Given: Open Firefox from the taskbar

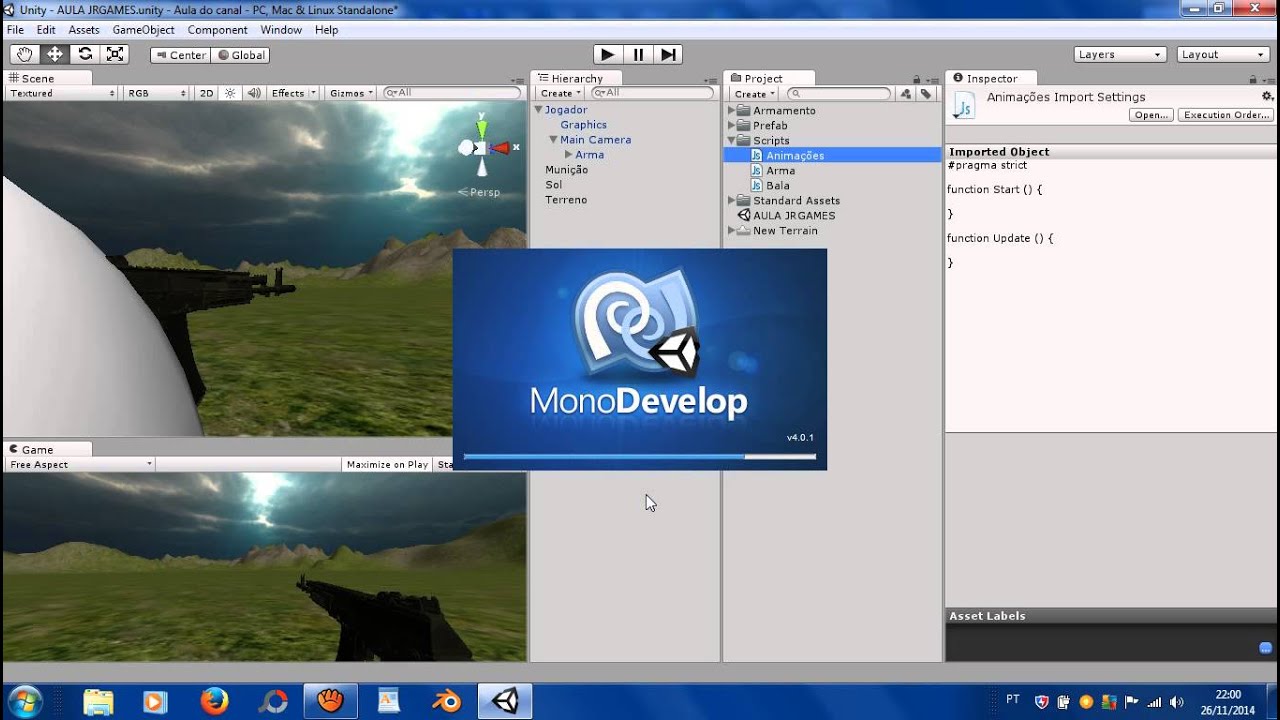Looking at the screenshot, I should pyautogui.click(x=214, y=701).
